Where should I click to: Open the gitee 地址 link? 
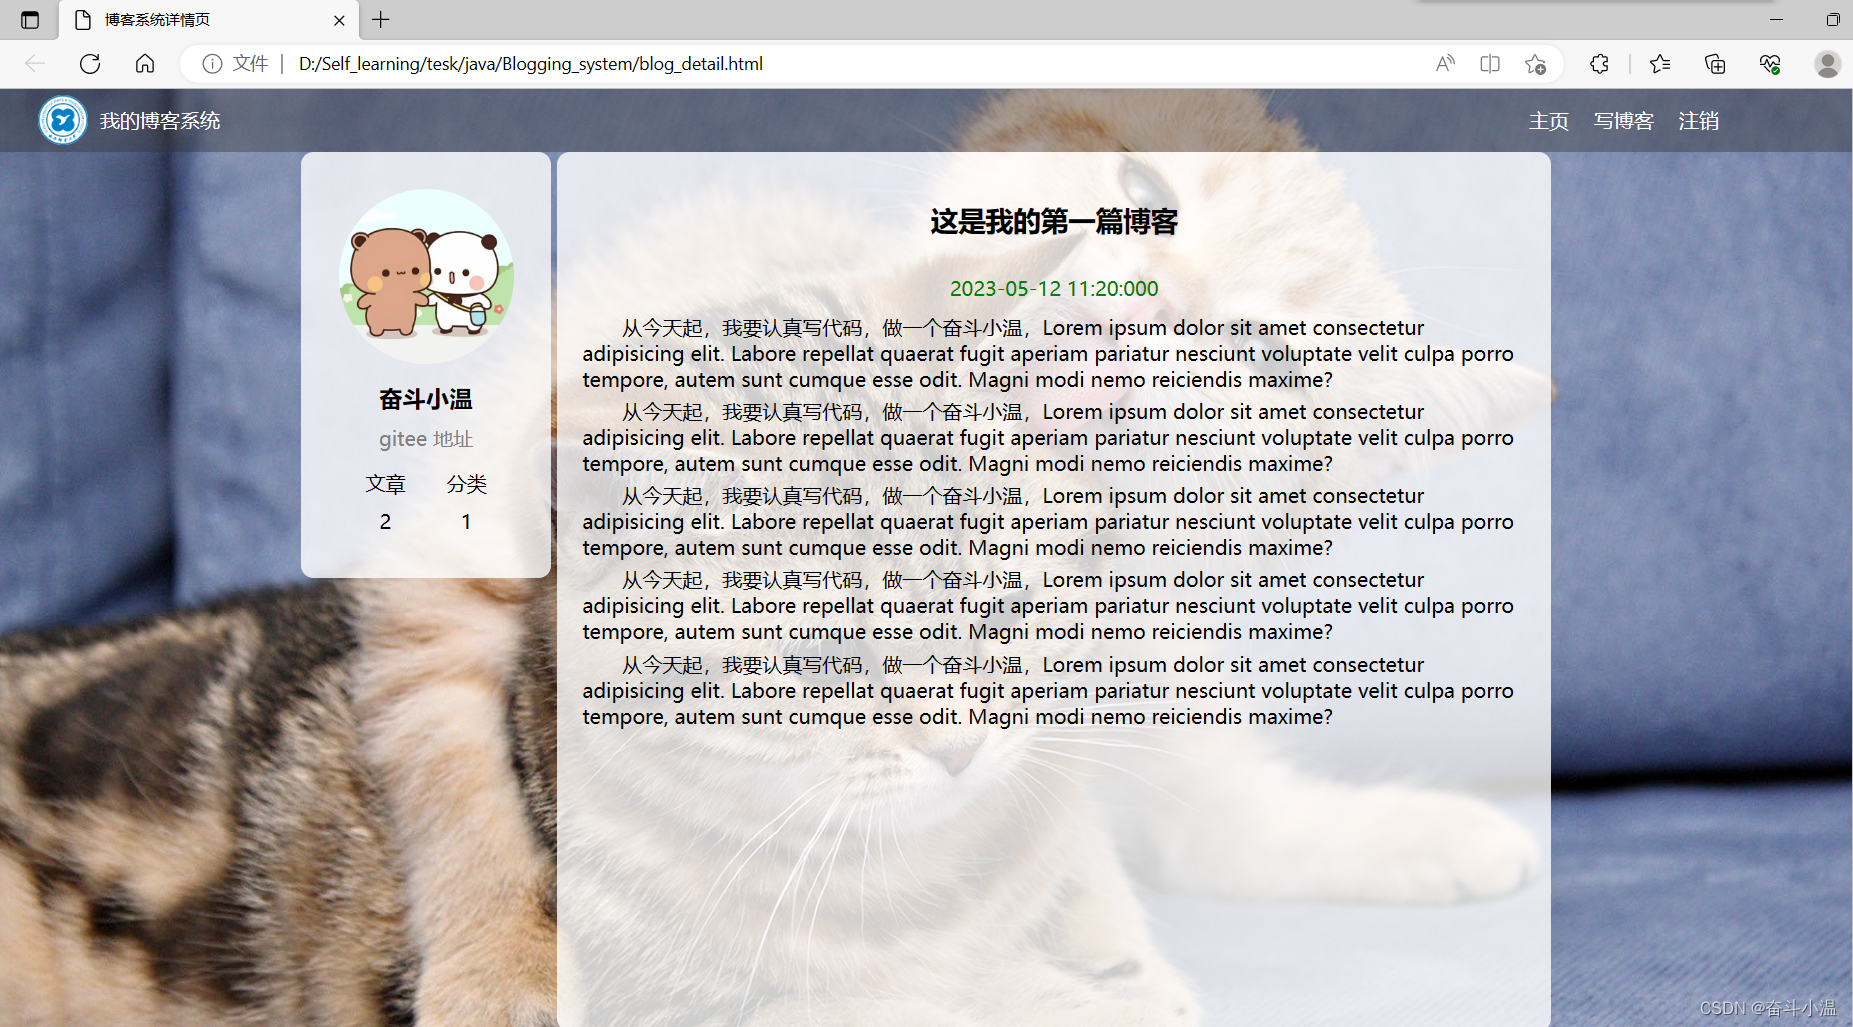point(426,439)
